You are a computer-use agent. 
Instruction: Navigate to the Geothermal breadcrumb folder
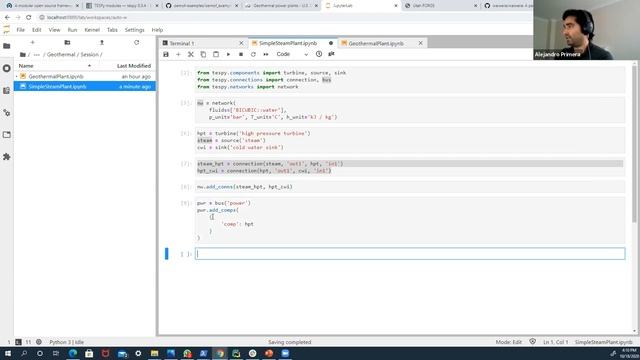pyautogui.click(x=61, y=54)
